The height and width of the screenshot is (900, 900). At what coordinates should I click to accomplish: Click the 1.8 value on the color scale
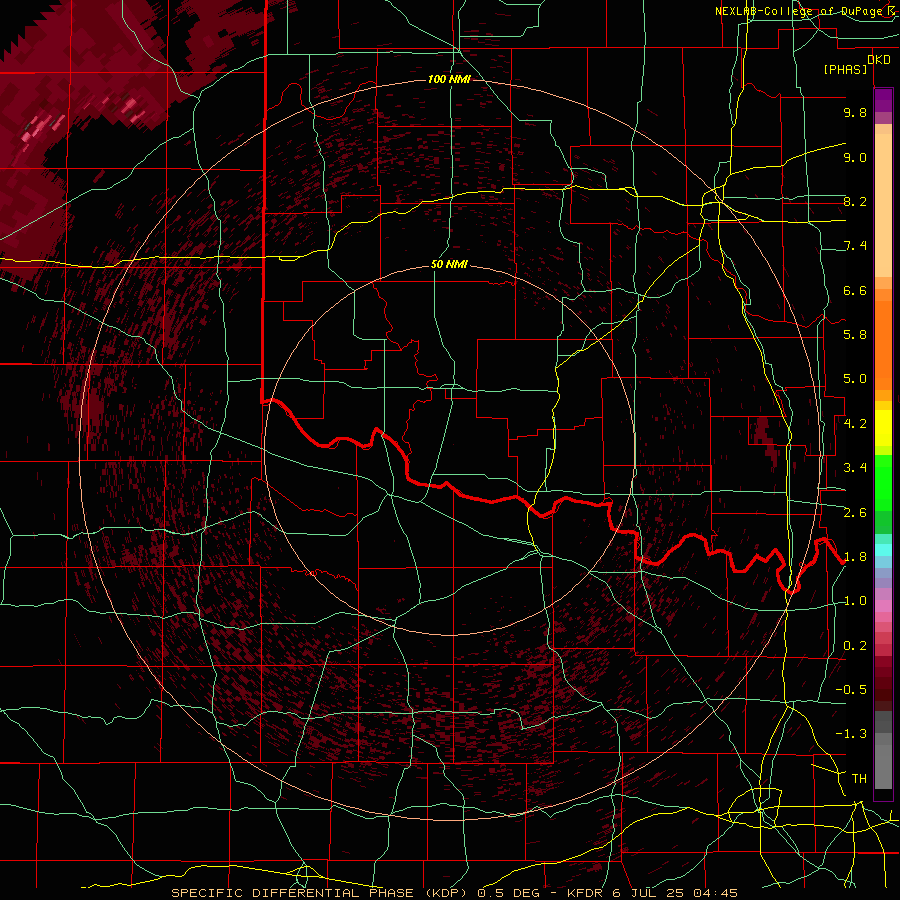tap(855, 557)
